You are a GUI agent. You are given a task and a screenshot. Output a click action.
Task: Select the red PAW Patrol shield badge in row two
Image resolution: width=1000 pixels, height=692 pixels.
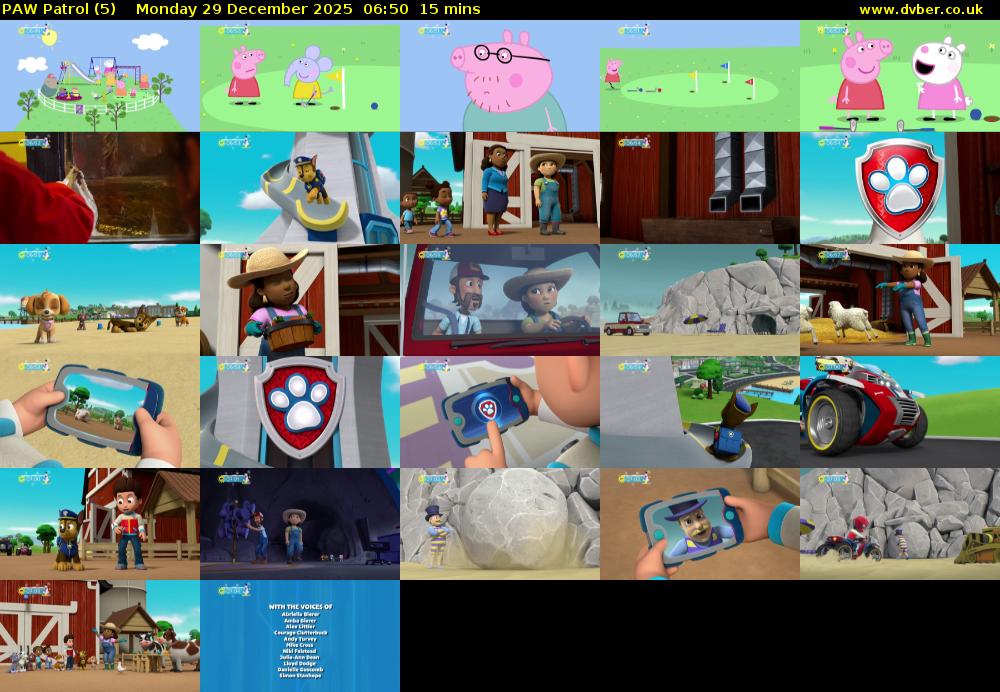(x=899, y=188)
